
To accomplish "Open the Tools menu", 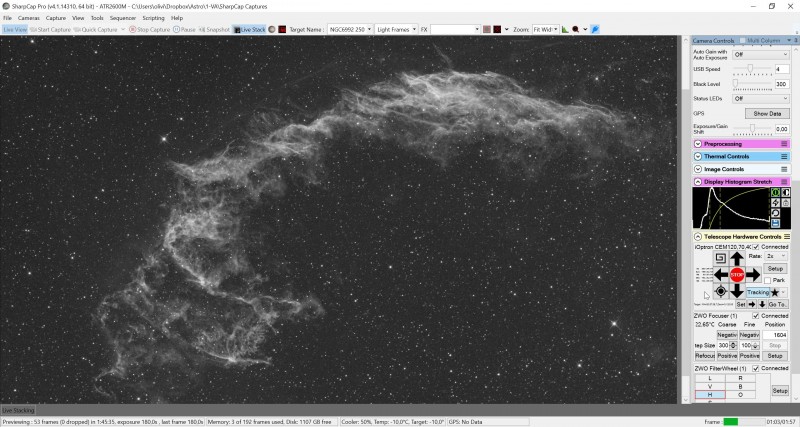I will point(97,18).
